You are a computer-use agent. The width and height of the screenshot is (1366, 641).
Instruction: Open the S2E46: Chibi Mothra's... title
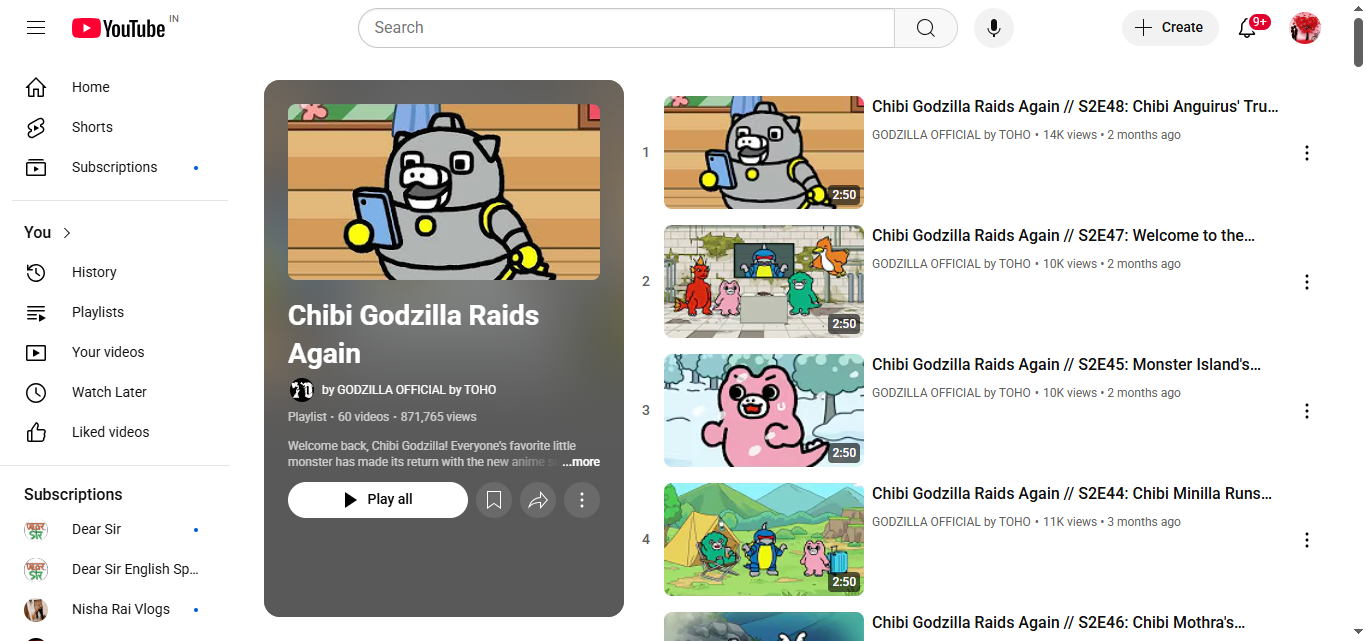pyautogui.click(x=1058, y=623)
